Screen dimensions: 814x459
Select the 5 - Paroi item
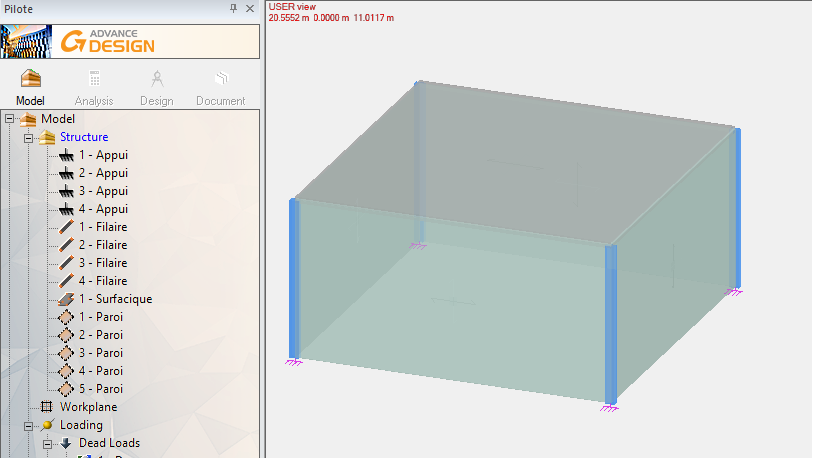(x=101, y=389)
